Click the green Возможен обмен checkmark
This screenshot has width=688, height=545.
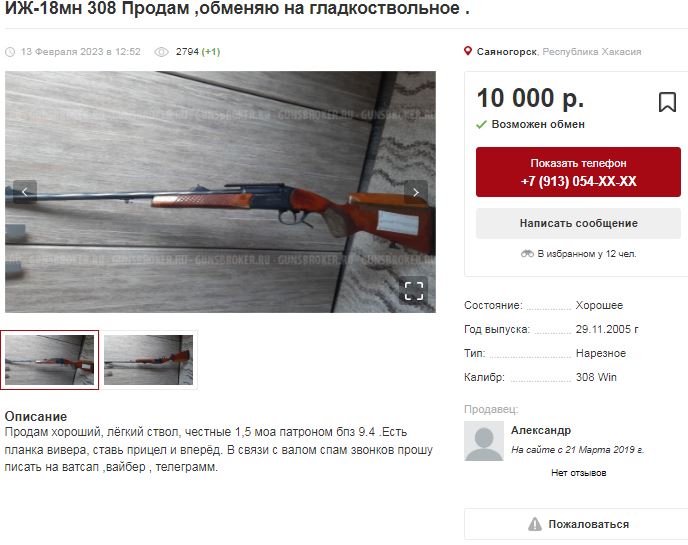pos(481,125)
